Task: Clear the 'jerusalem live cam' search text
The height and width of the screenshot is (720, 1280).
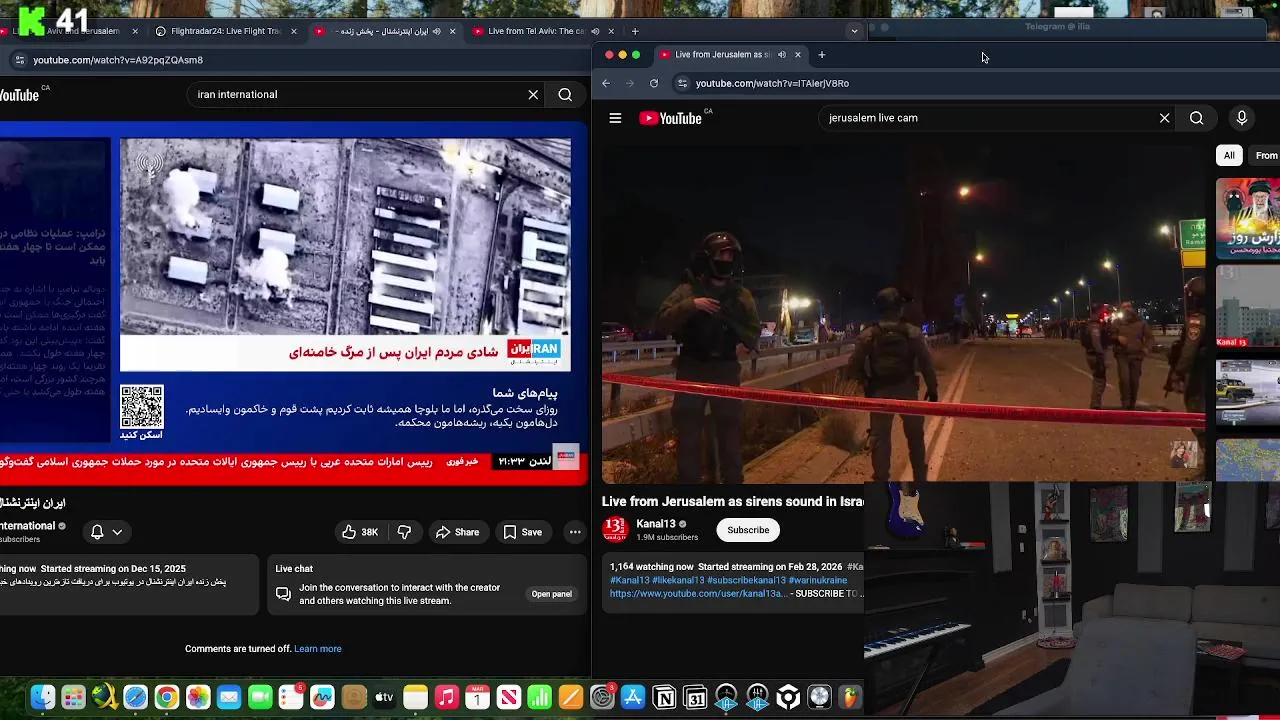Action: coord(1164,118)
